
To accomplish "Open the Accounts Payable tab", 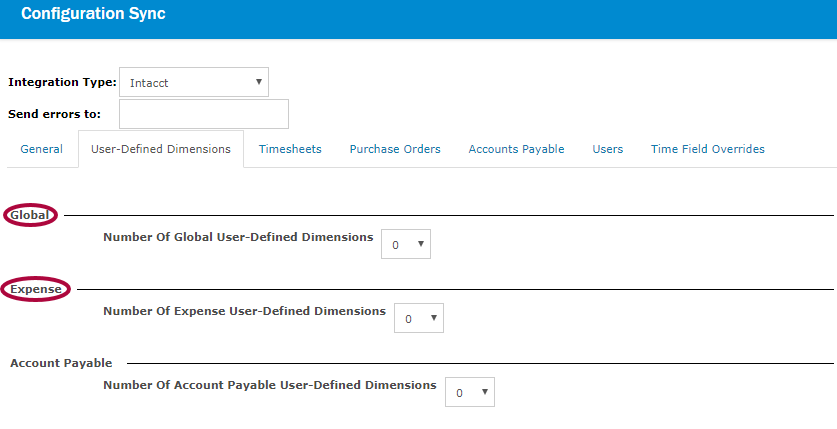I will (x=516, y=149).
